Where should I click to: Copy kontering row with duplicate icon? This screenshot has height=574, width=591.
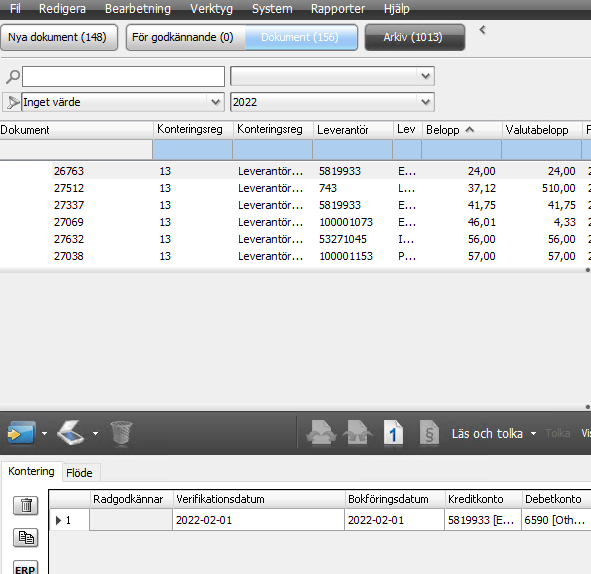26,537
